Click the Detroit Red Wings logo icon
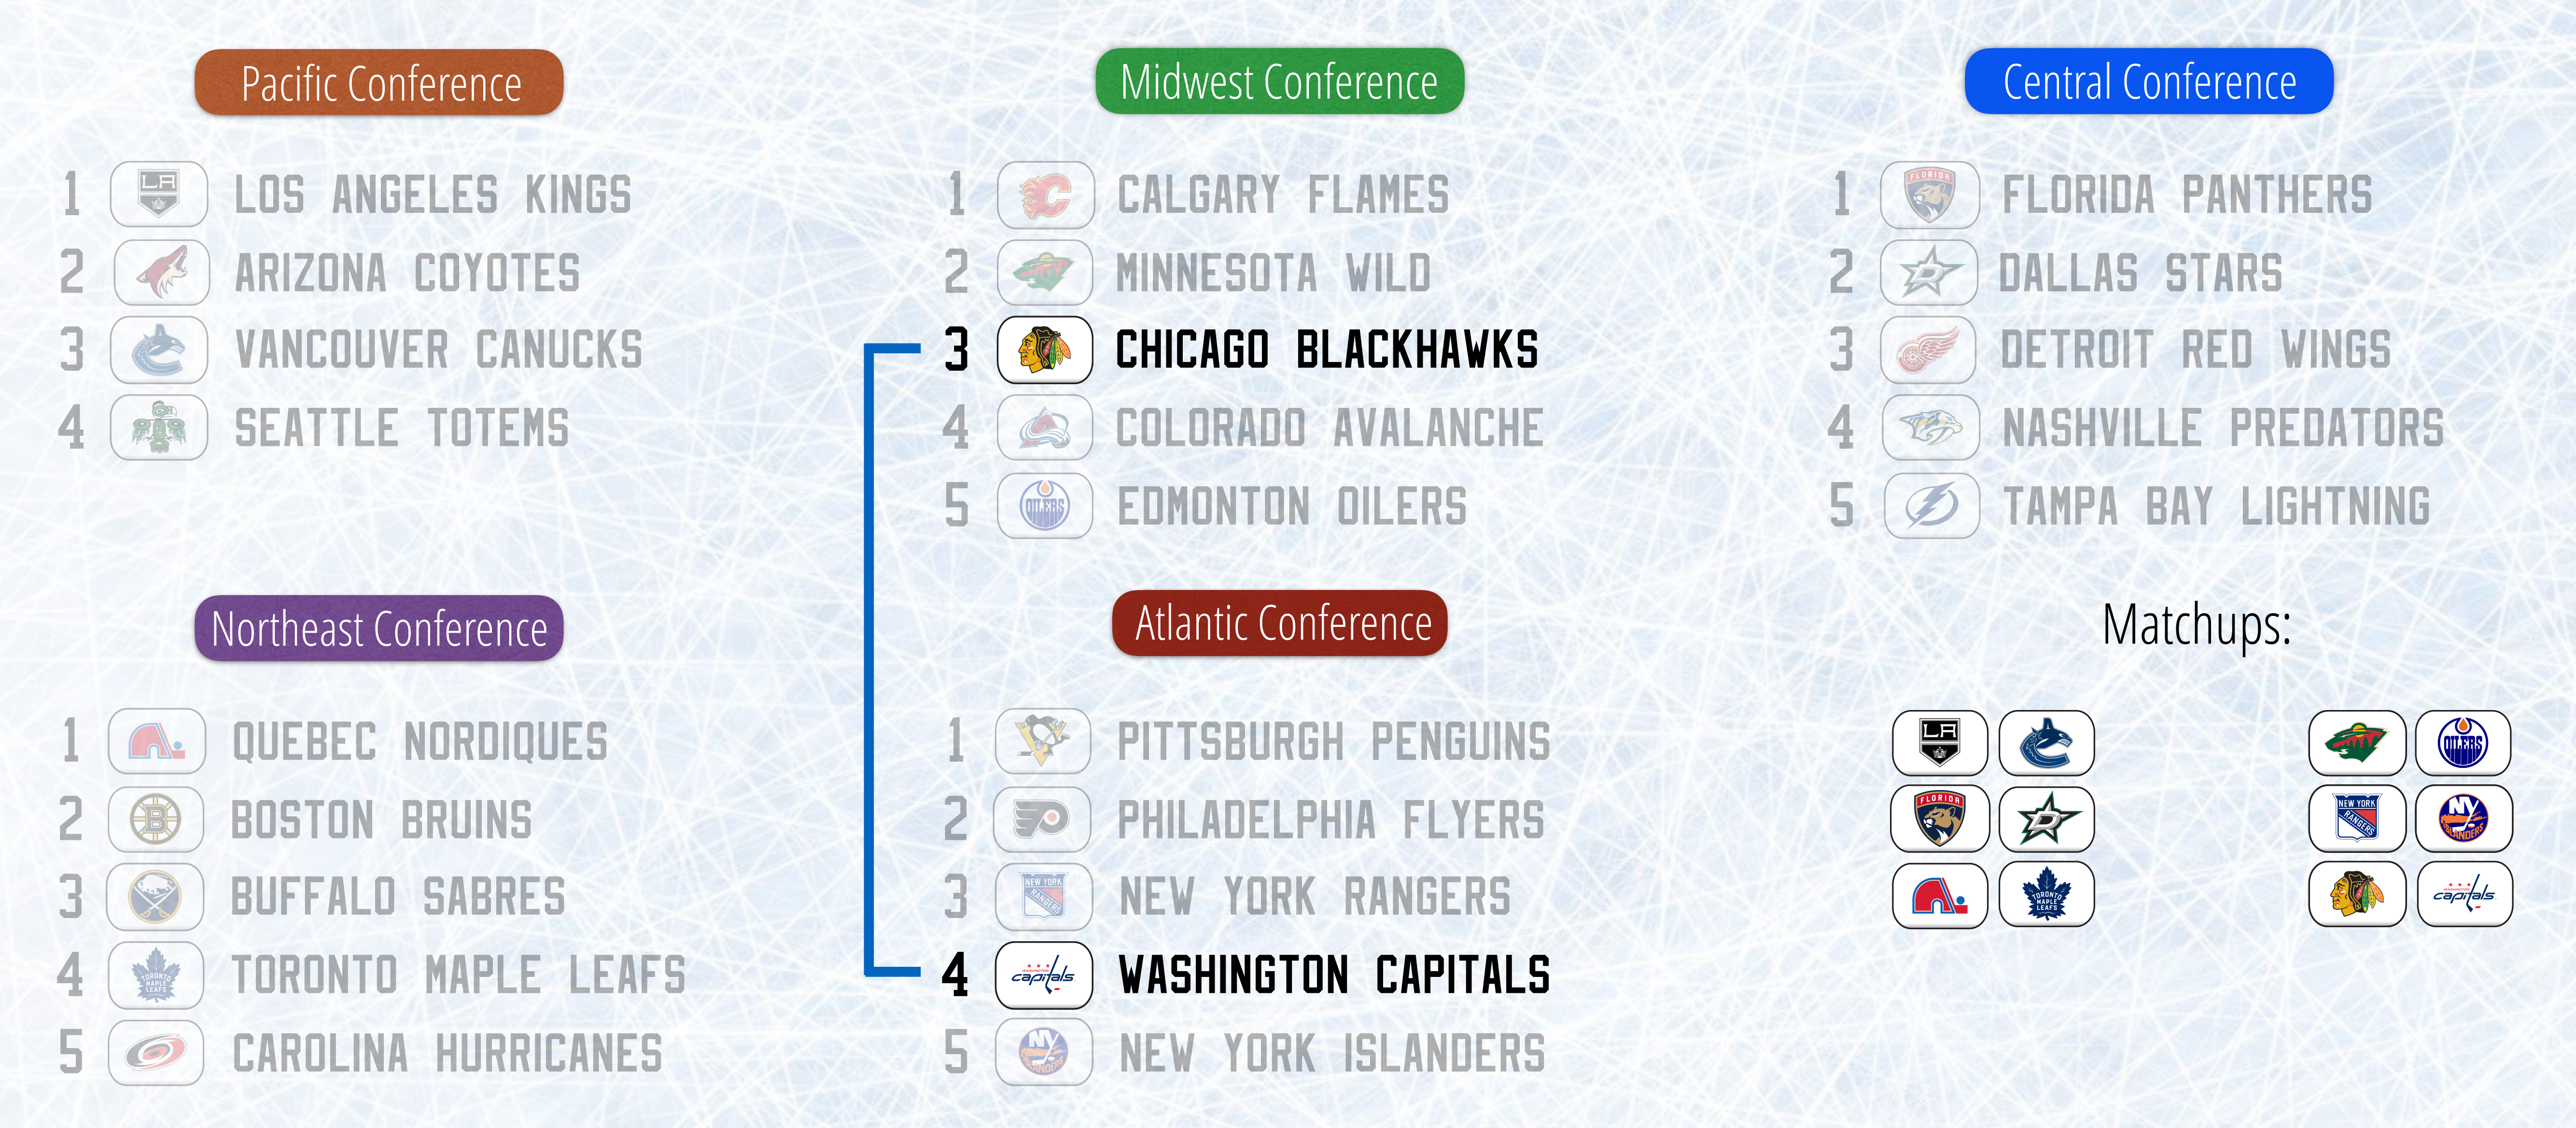The height and width of the screenshot is (1128, 2576). click(x=1929, y=350)
